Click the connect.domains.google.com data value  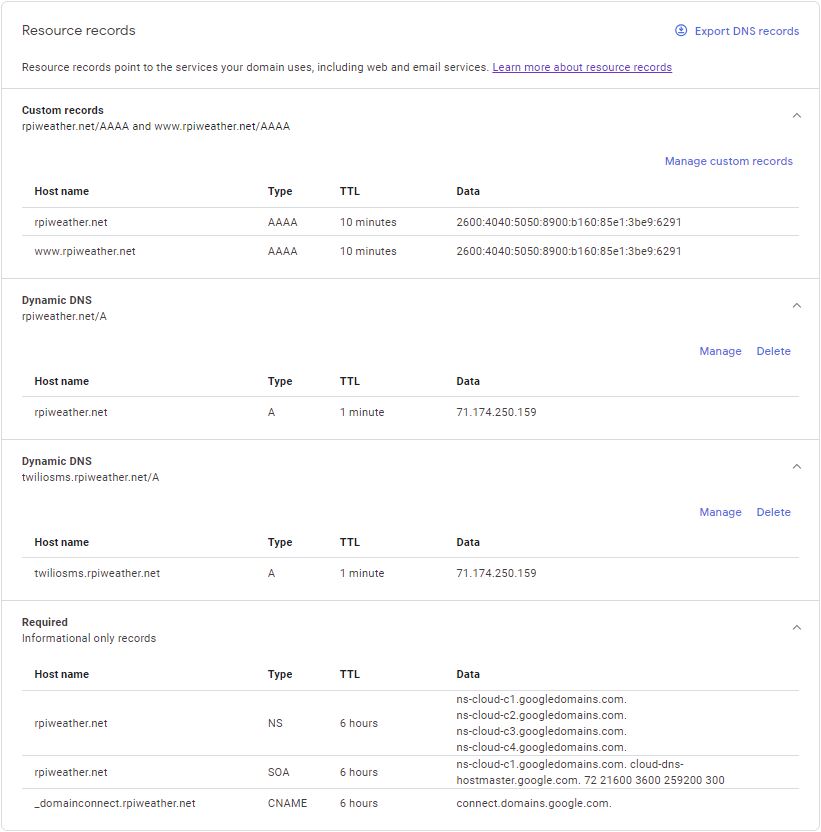[x=533, y=803]
